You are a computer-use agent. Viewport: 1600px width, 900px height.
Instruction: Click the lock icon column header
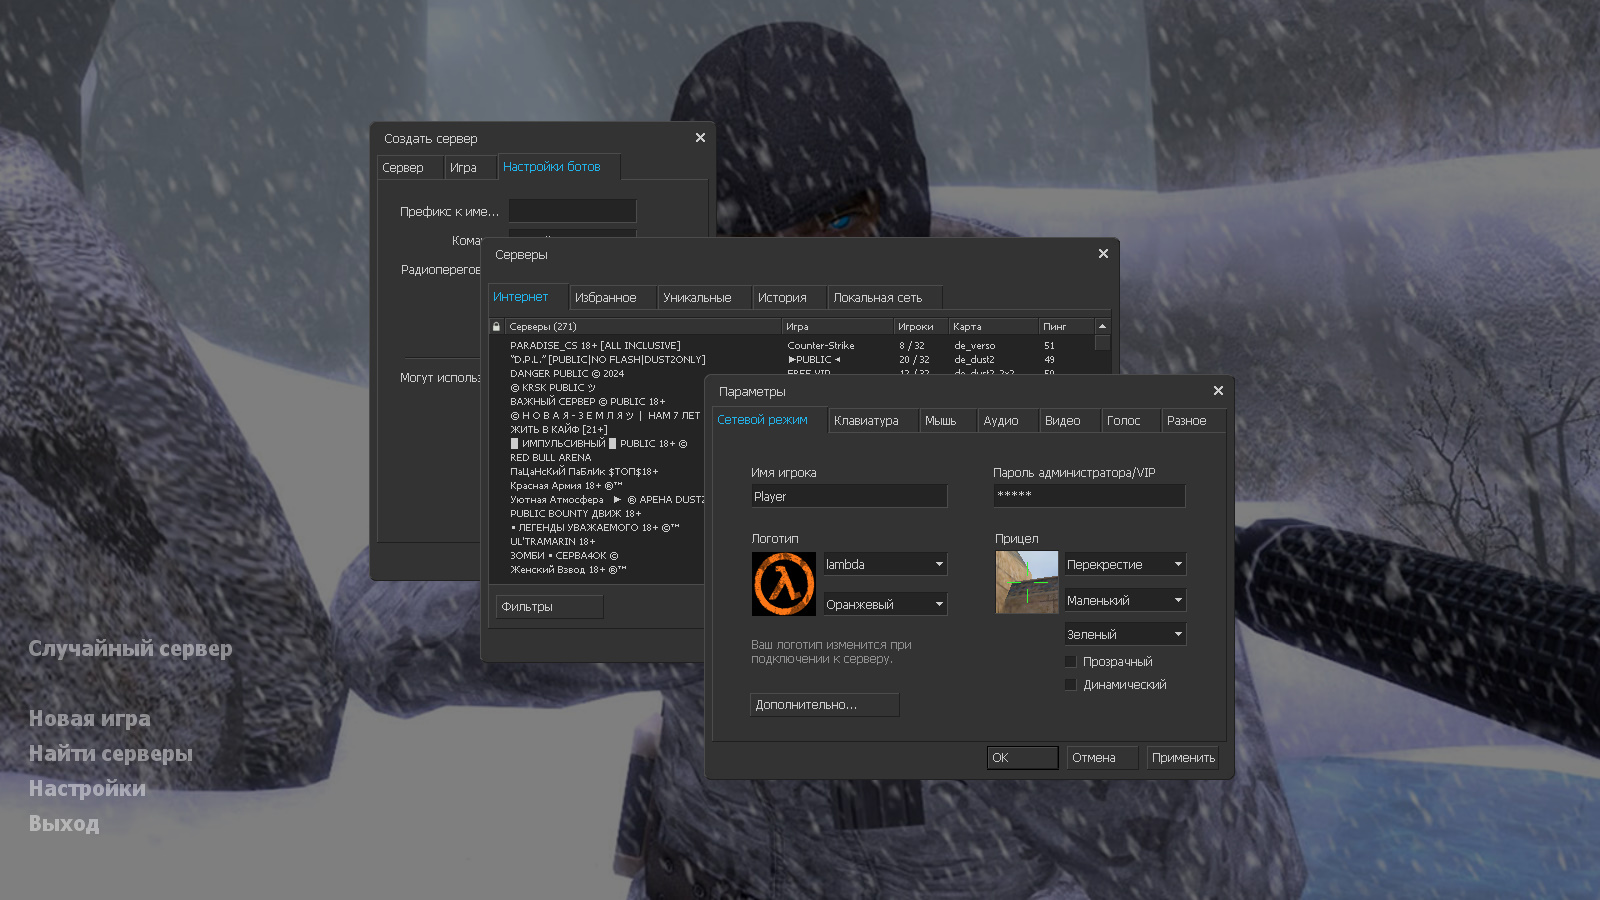pyautogui.click(x=496, y=327)
